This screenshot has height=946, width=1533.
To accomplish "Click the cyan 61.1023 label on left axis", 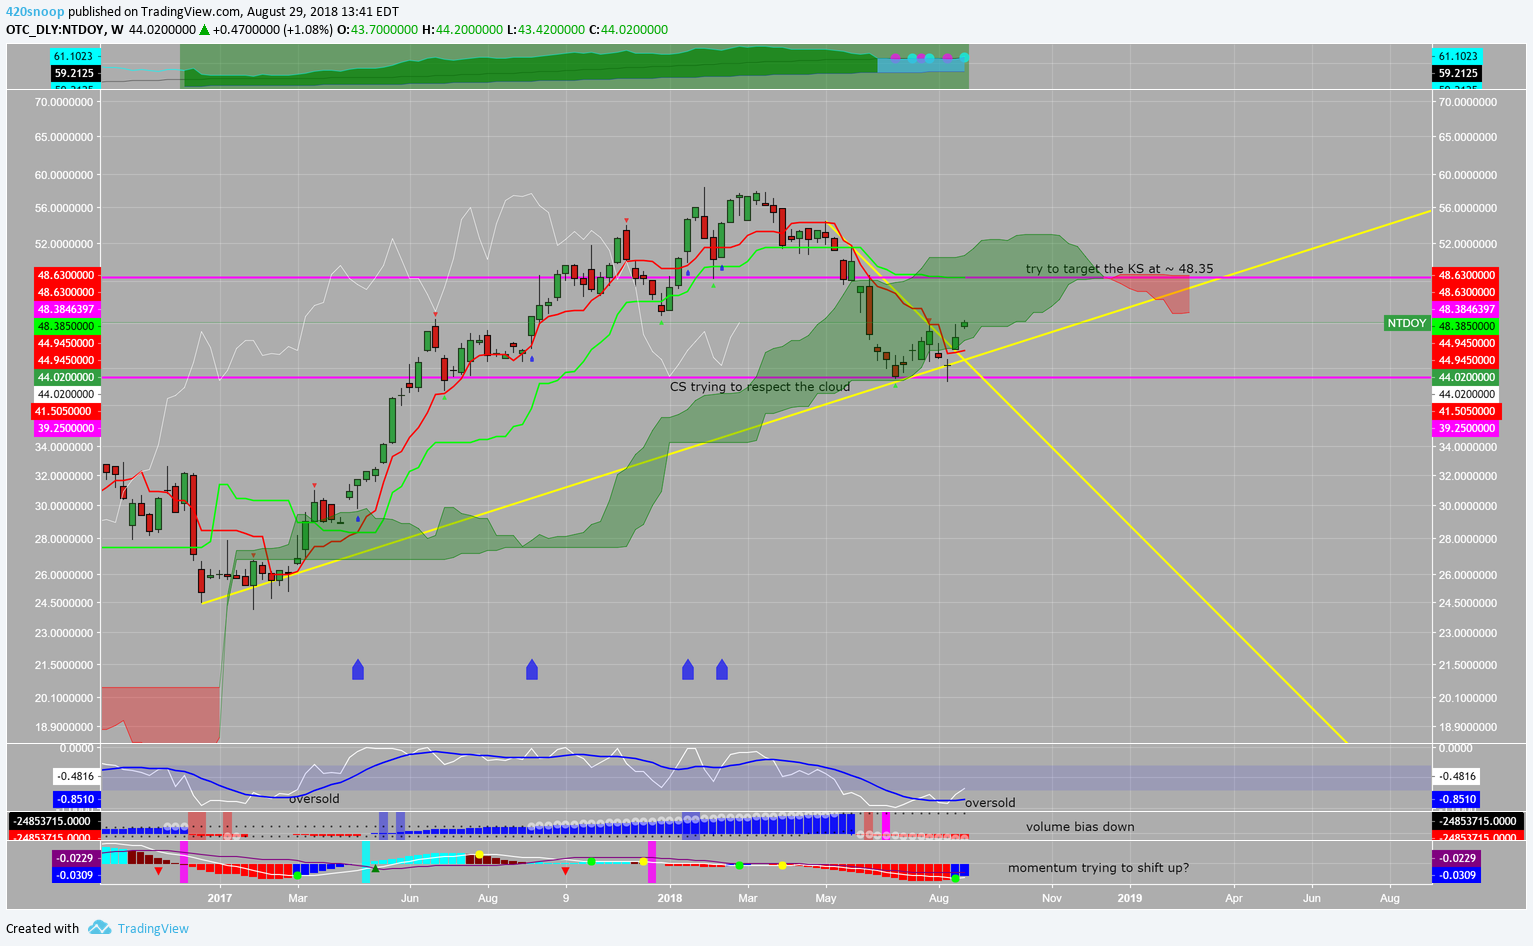I will point(74,57).
